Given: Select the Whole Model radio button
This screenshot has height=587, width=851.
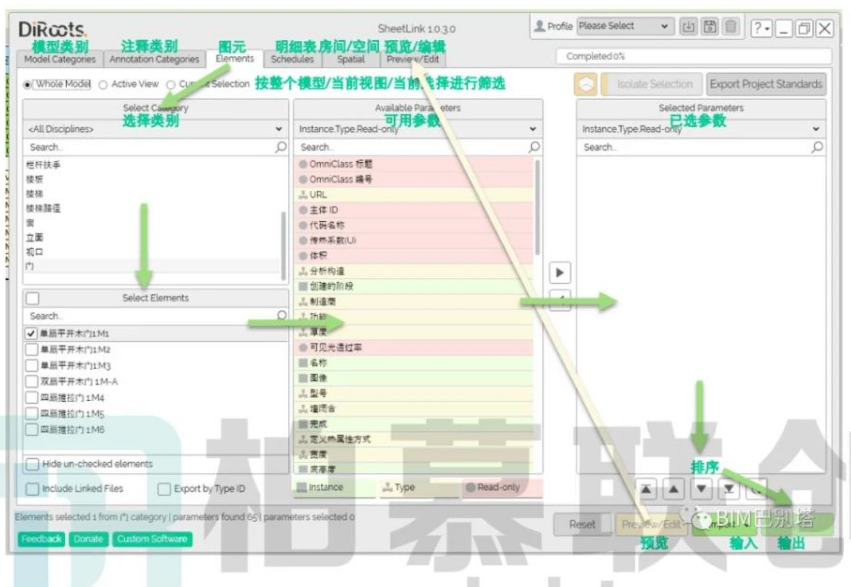Looking at the screenshot, I should pos(27,85).
